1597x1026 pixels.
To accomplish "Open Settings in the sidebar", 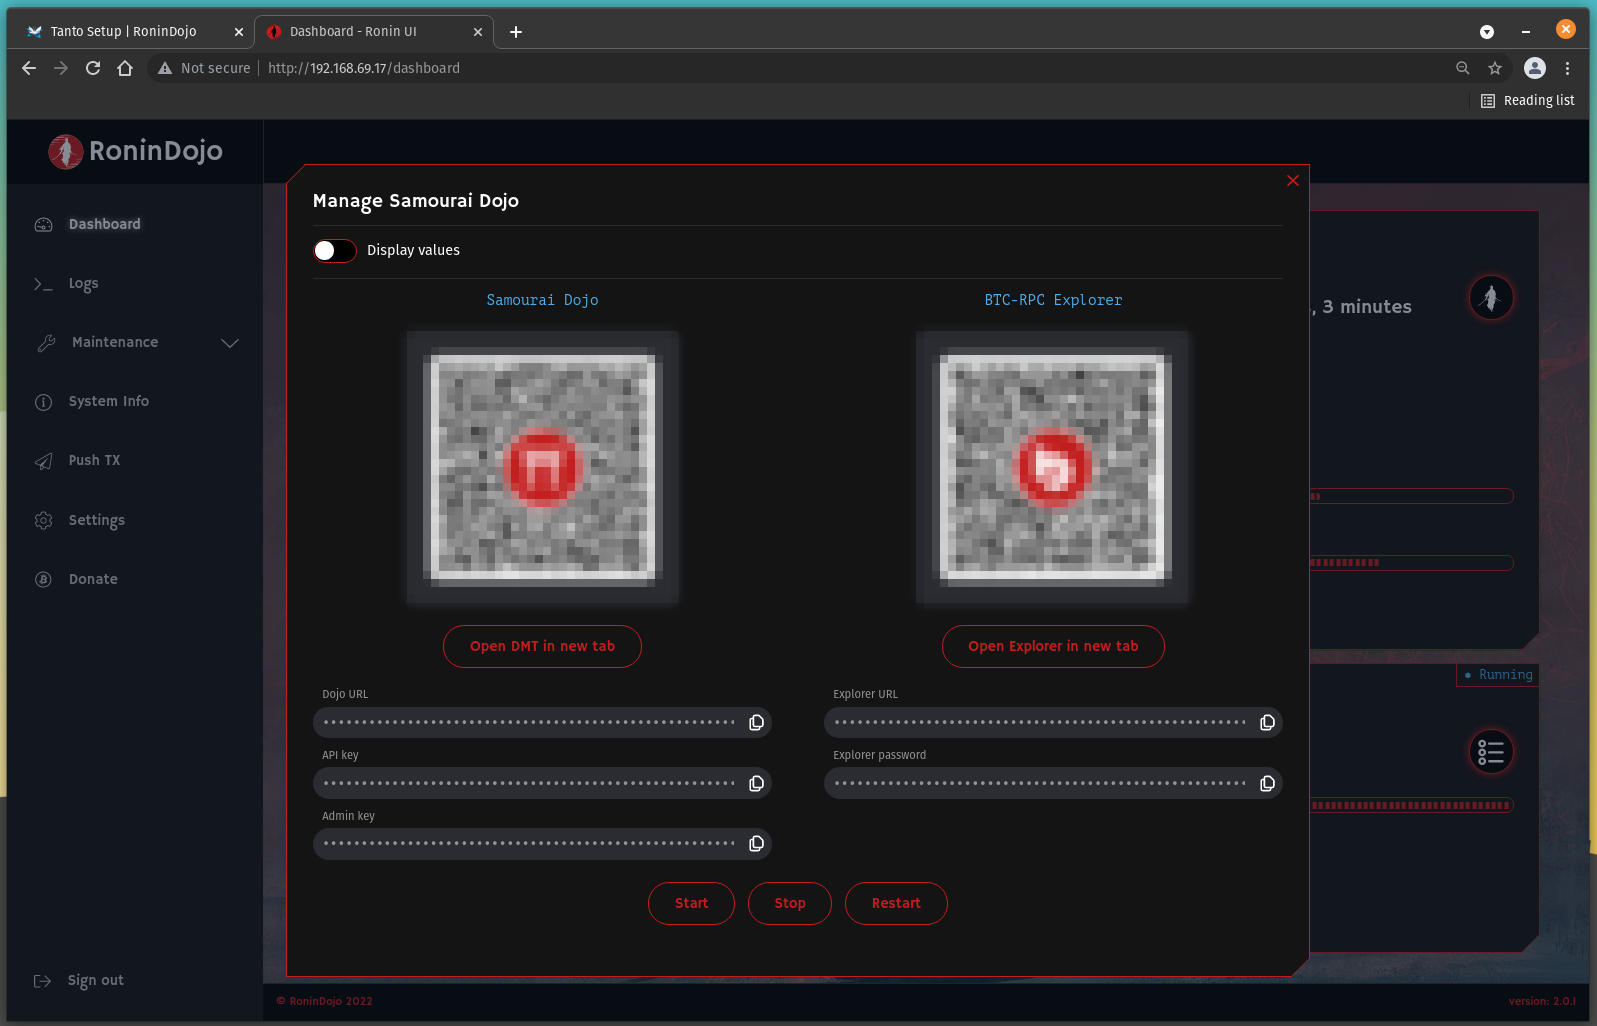I will pos(96,520).
